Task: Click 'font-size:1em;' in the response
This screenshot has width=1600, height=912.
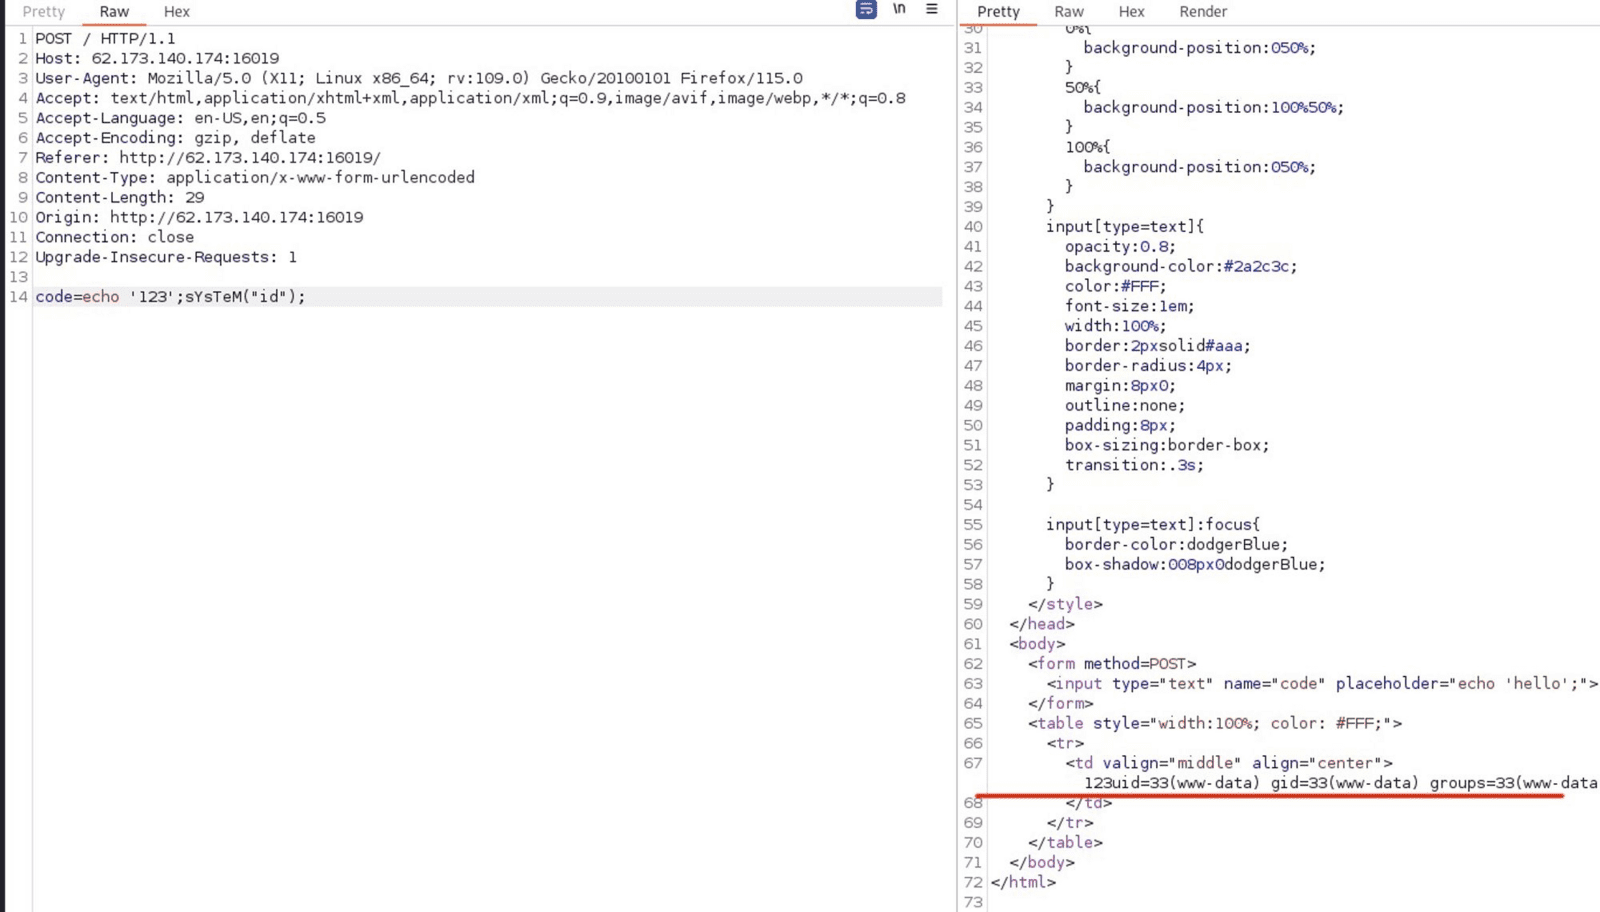Action: tap(1129, 307)
